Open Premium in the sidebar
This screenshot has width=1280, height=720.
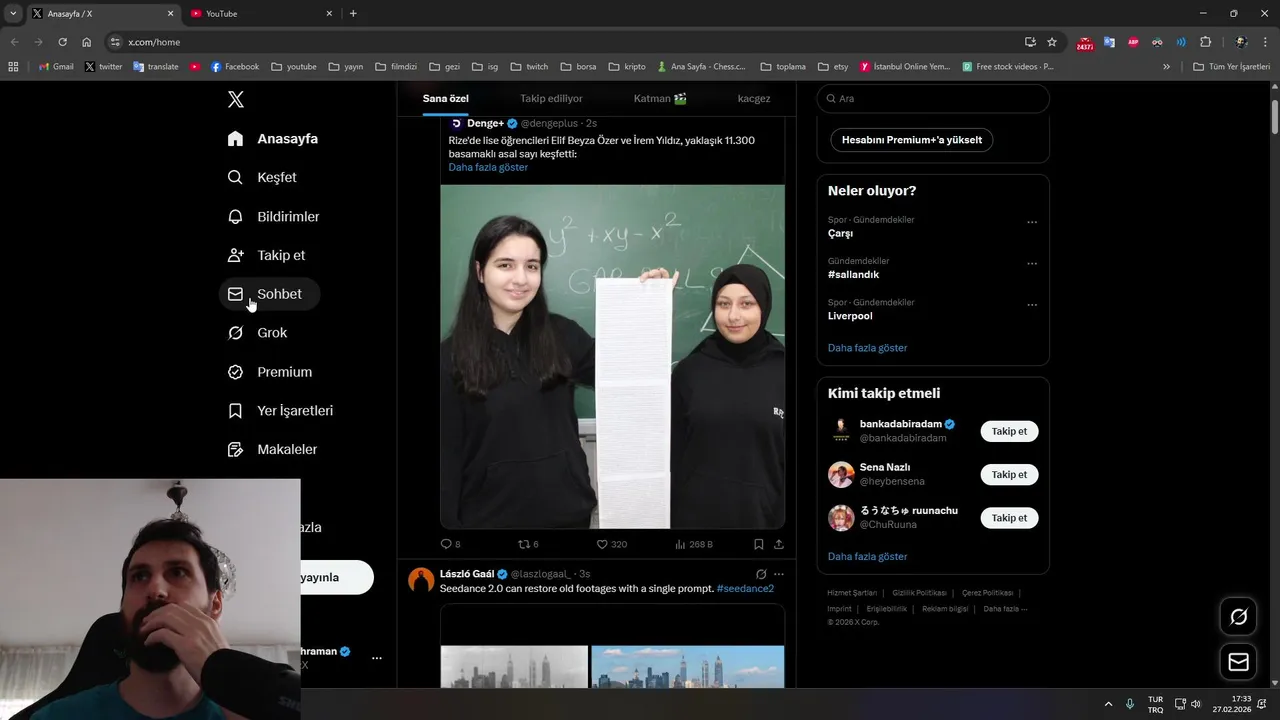[270, 372]
